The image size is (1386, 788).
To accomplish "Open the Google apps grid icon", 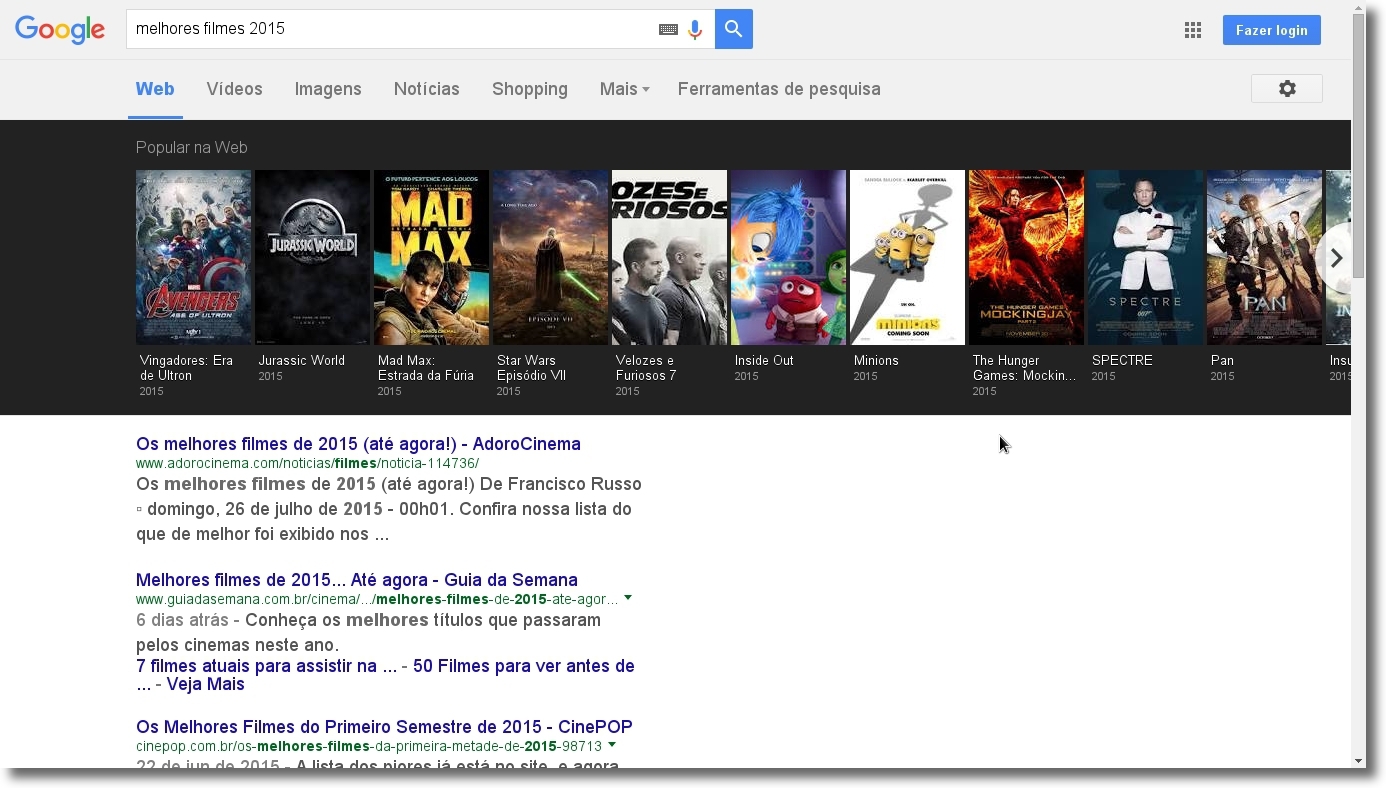I will (x=1192, y=30).
